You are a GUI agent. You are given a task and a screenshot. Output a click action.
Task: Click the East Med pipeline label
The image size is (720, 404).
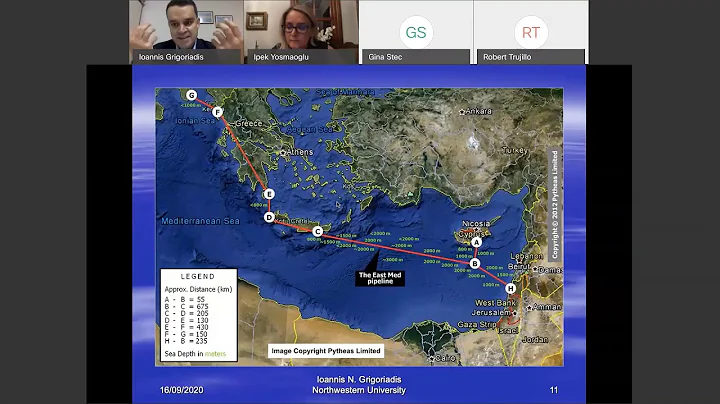point(380,278)
